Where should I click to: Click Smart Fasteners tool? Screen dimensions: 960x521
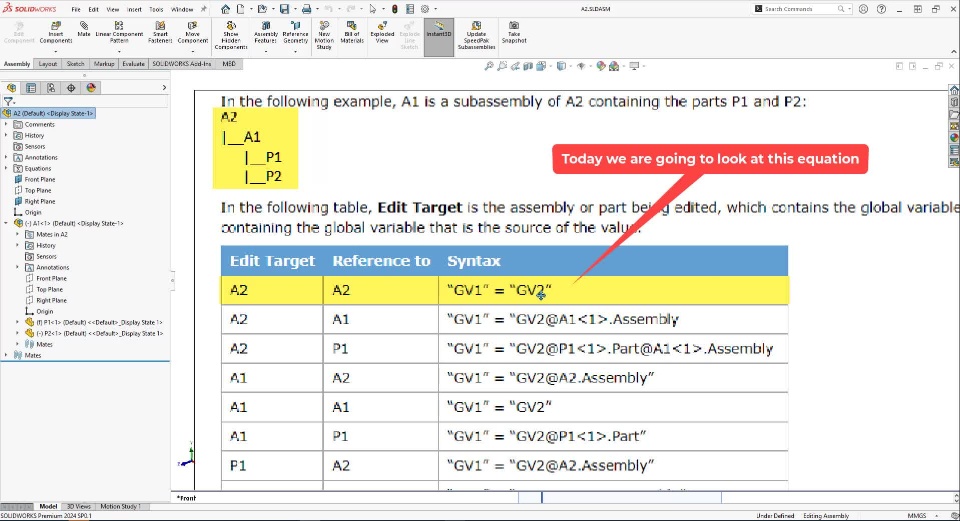(160, 32)
